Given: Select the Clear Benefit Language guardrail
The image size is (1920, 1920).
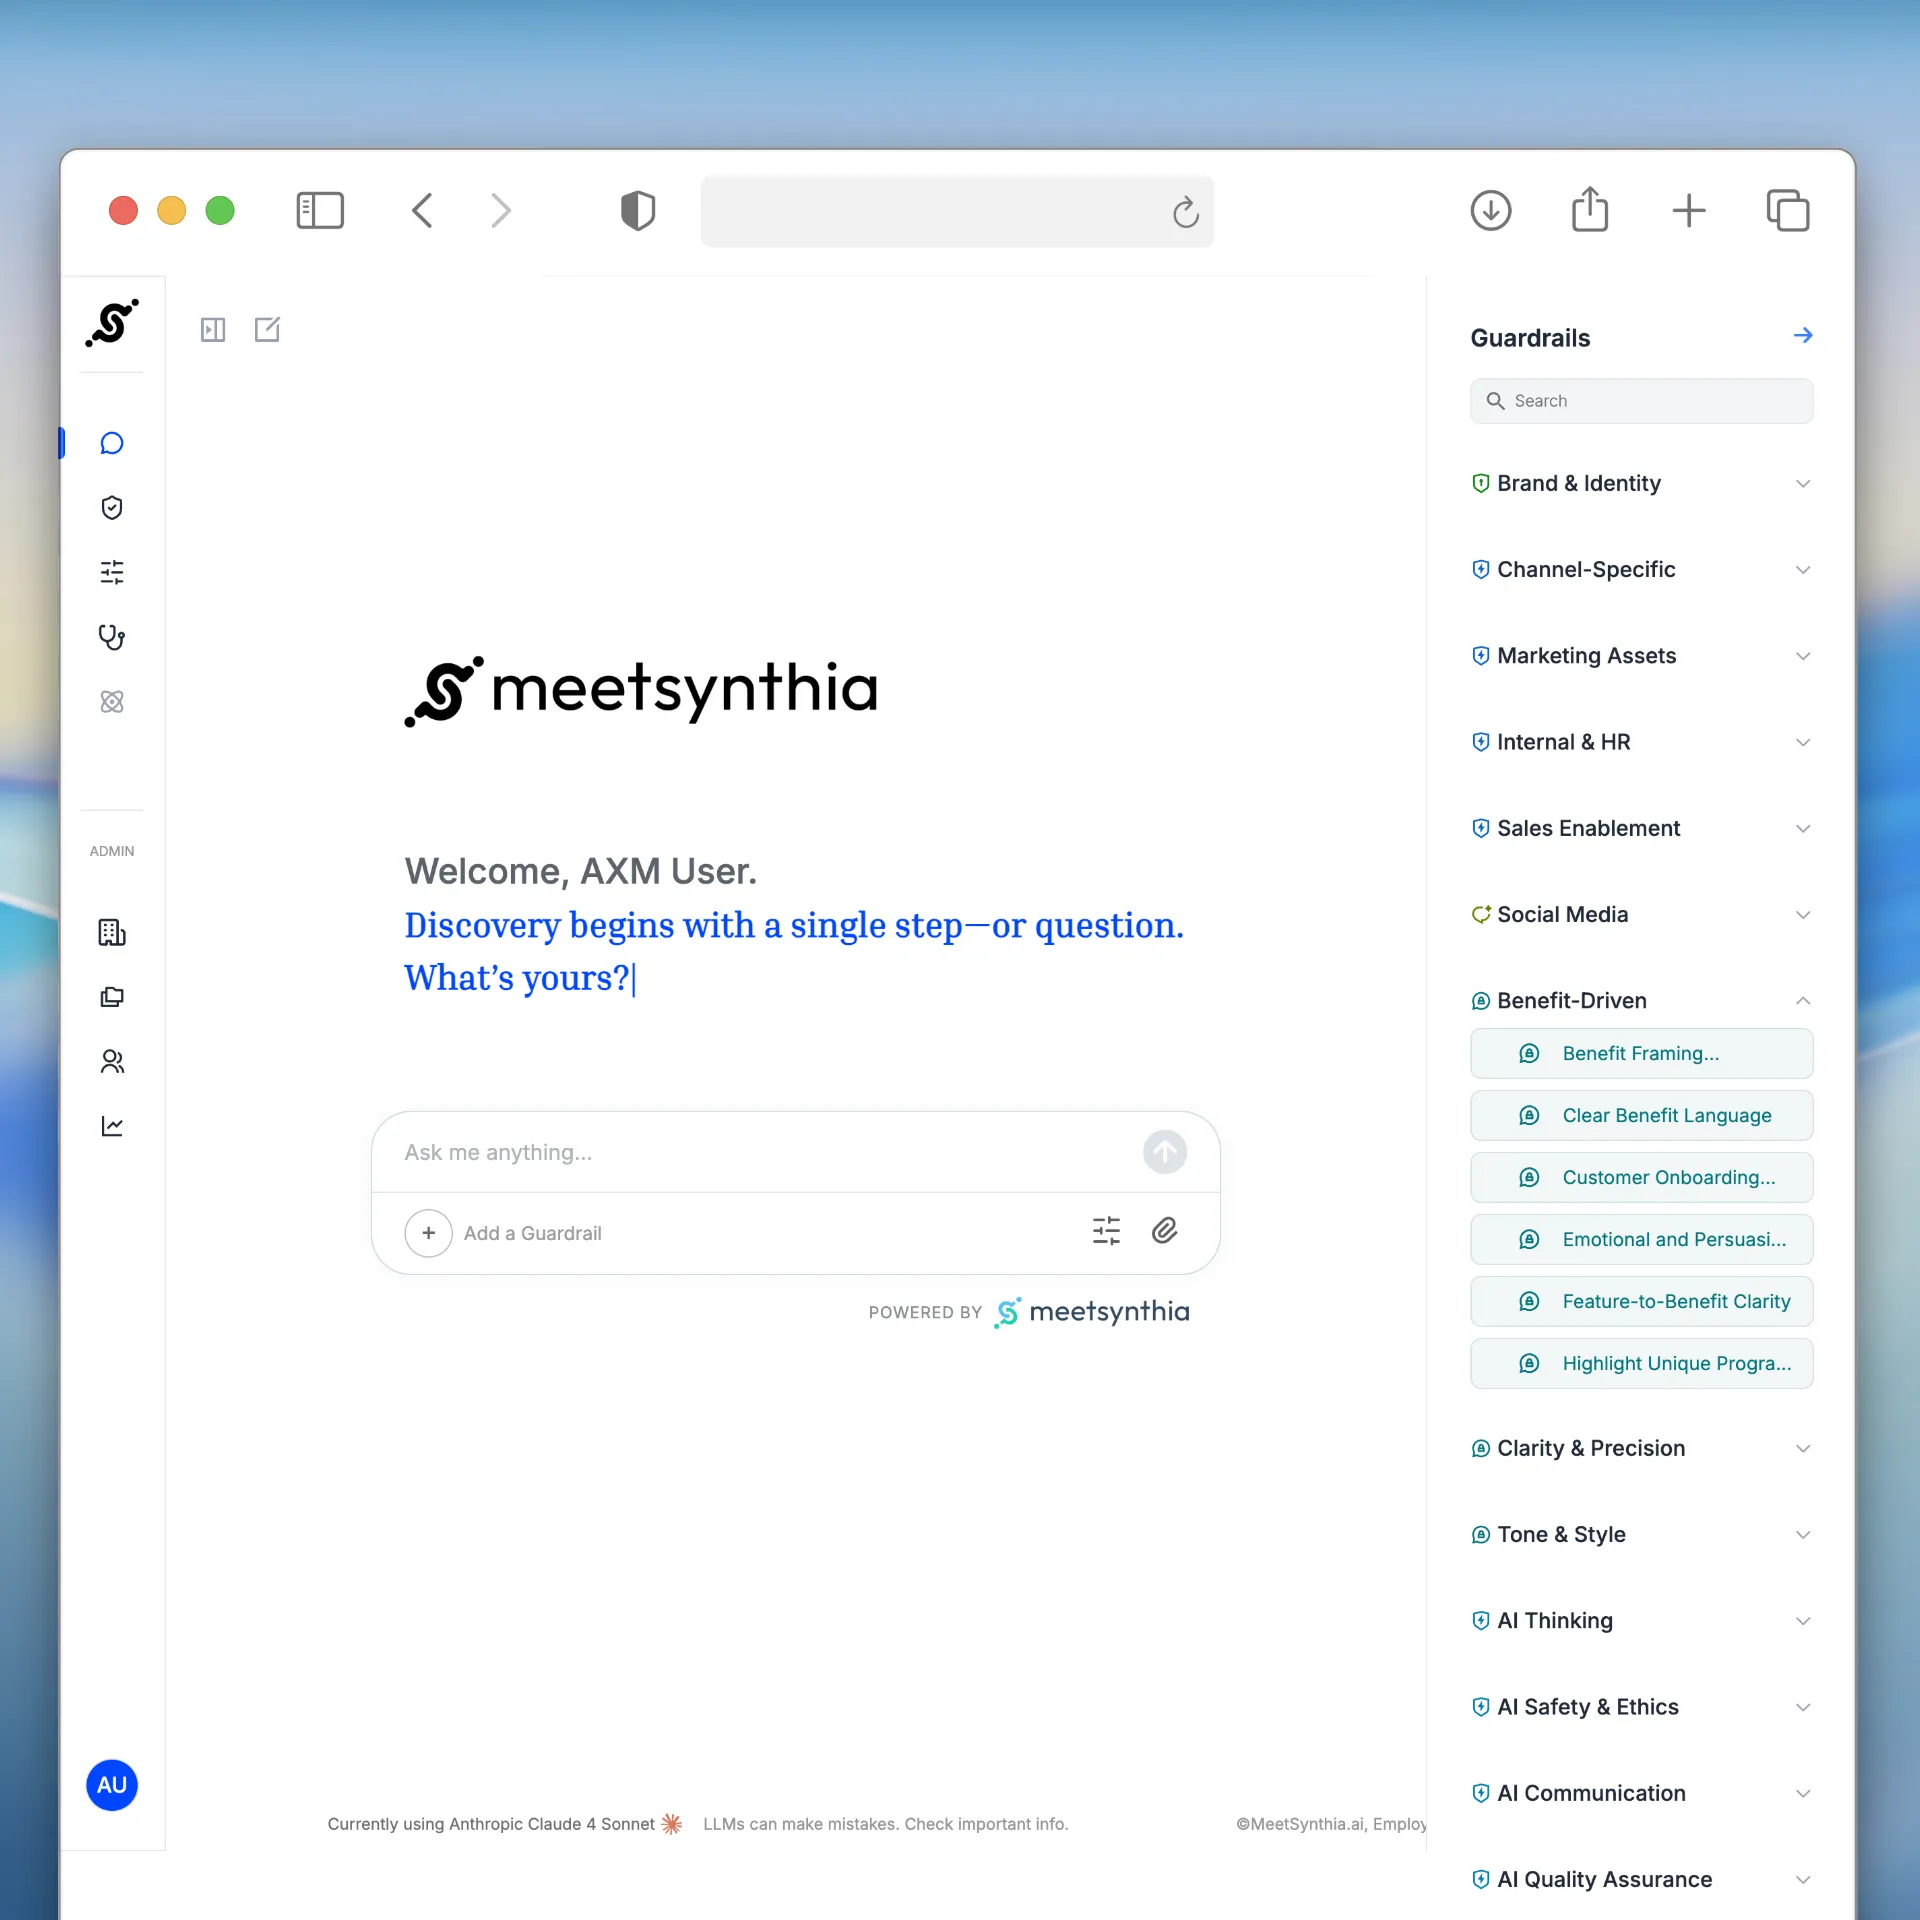Looking at the screenshot, I should [1642, 1115].
